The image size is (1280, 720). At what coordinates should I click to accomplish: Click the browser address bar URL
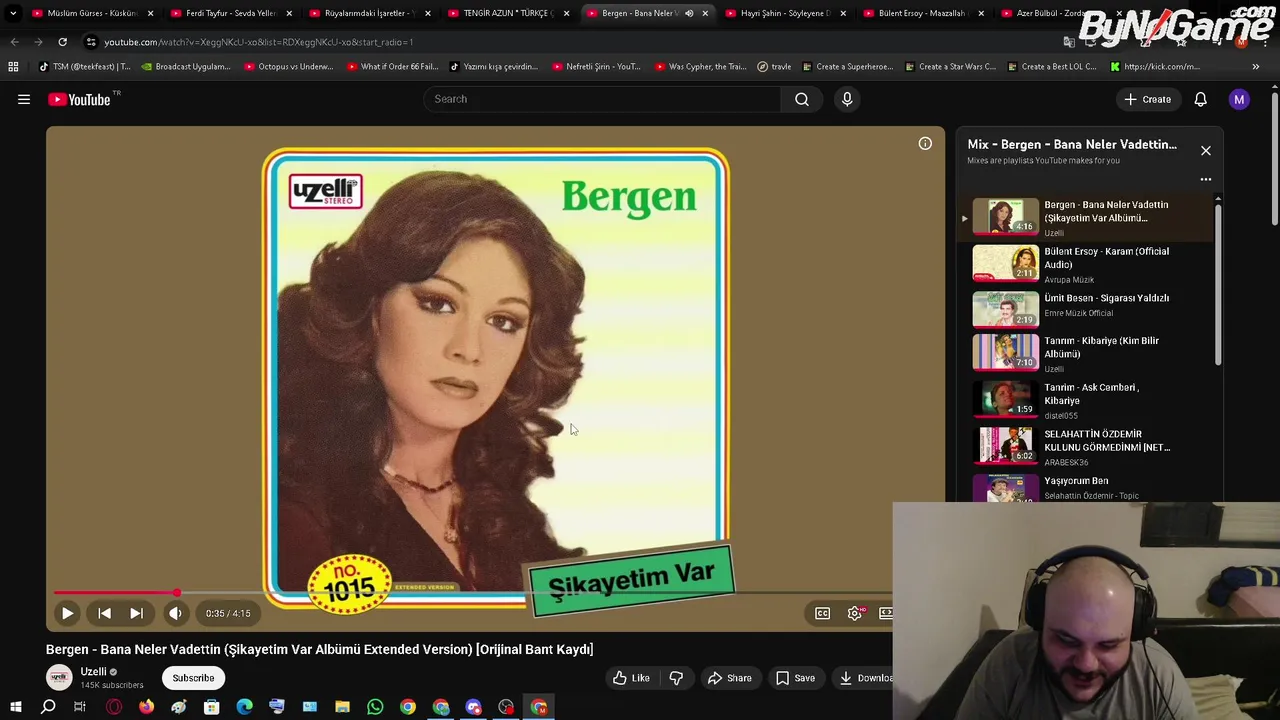click(x=258, y=42)
